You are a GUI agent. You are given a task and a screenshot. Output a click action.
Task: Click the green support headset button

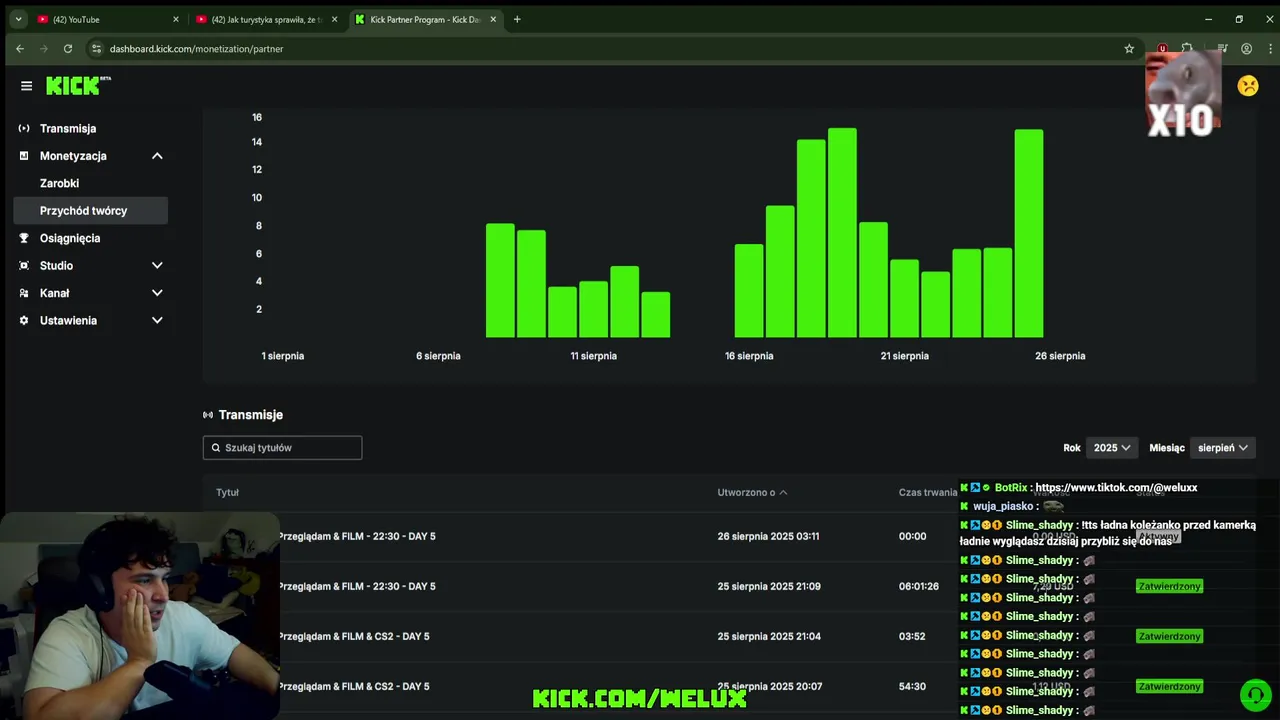(1254, 695)
